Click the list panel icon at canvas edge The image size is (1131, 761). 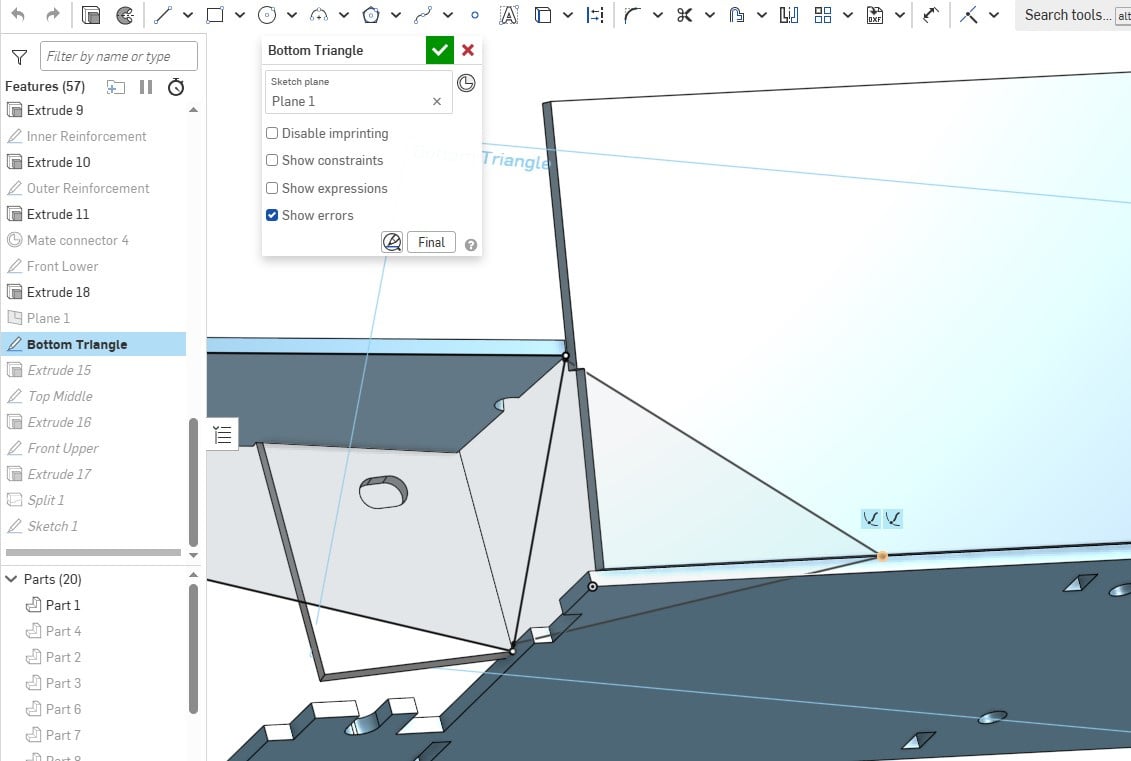point(222,434)
